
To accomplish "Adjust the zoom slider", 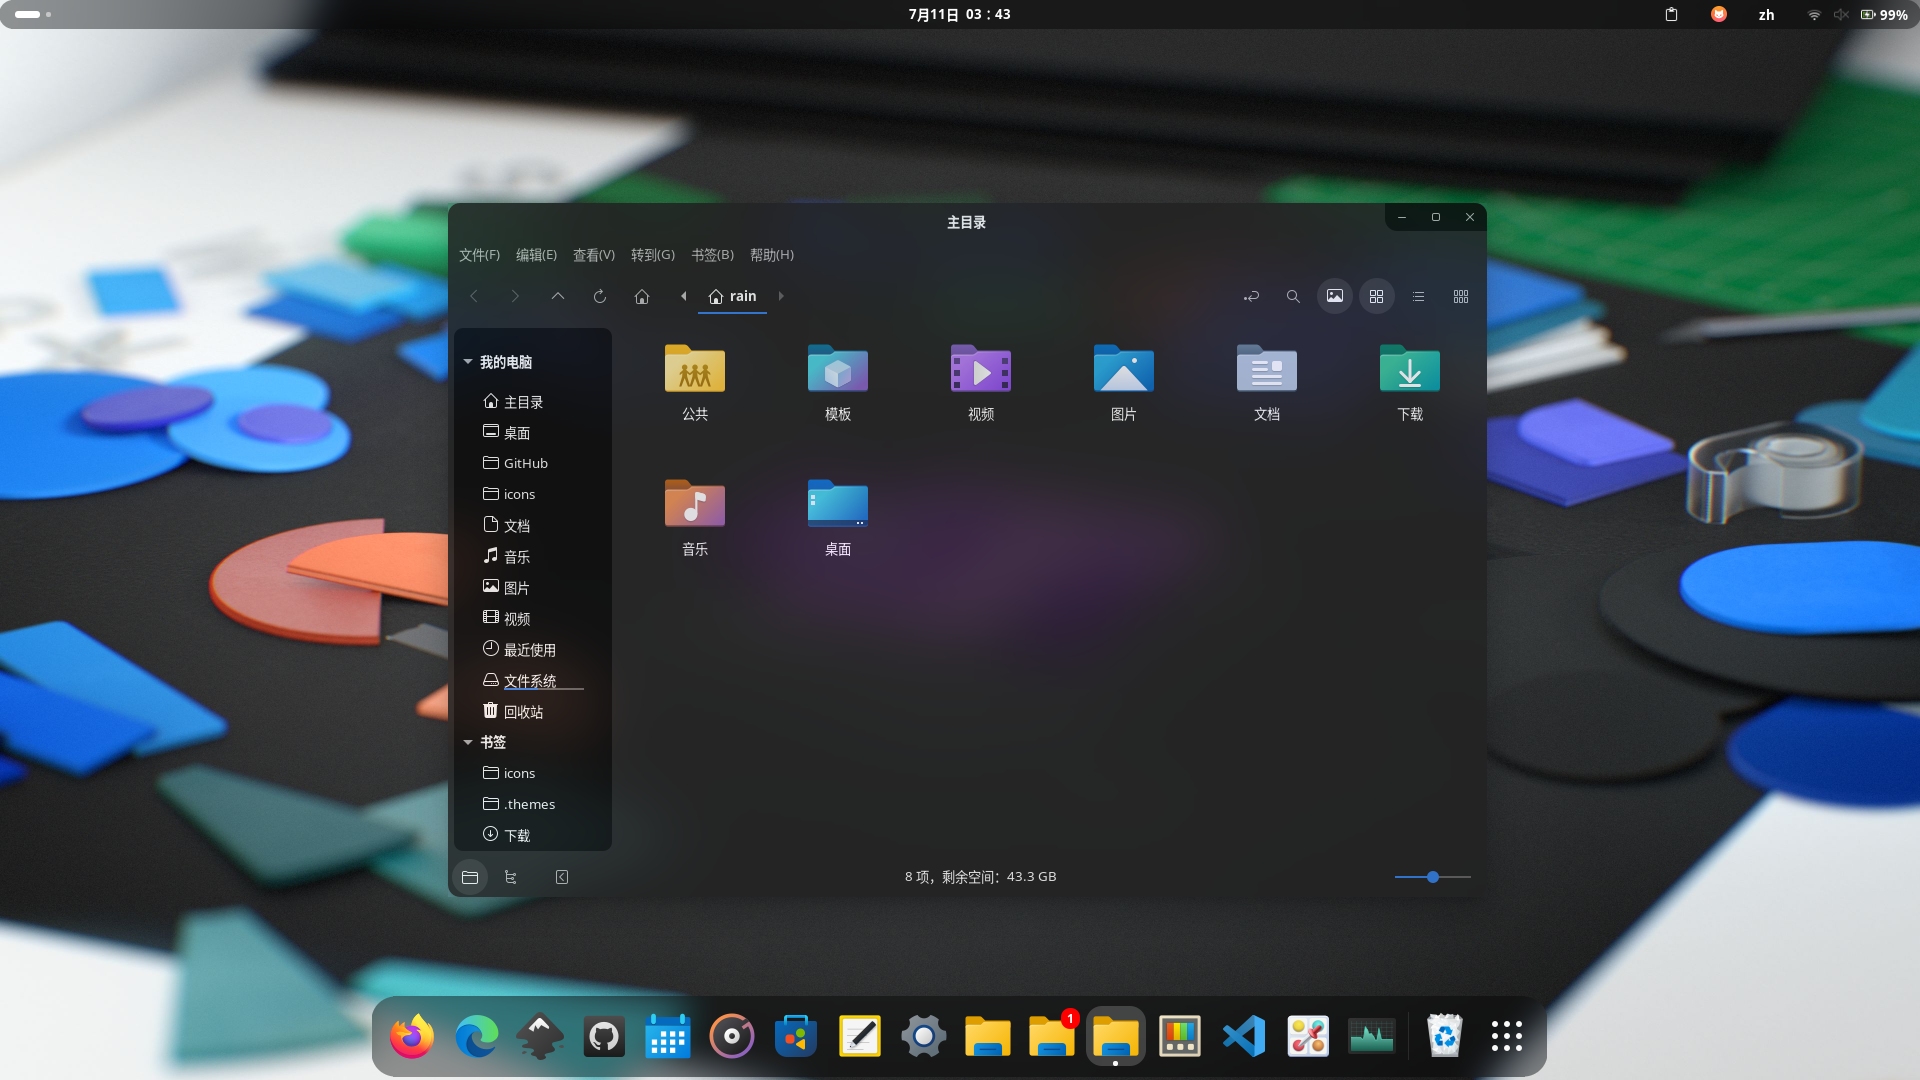I will pos(1432,877).
